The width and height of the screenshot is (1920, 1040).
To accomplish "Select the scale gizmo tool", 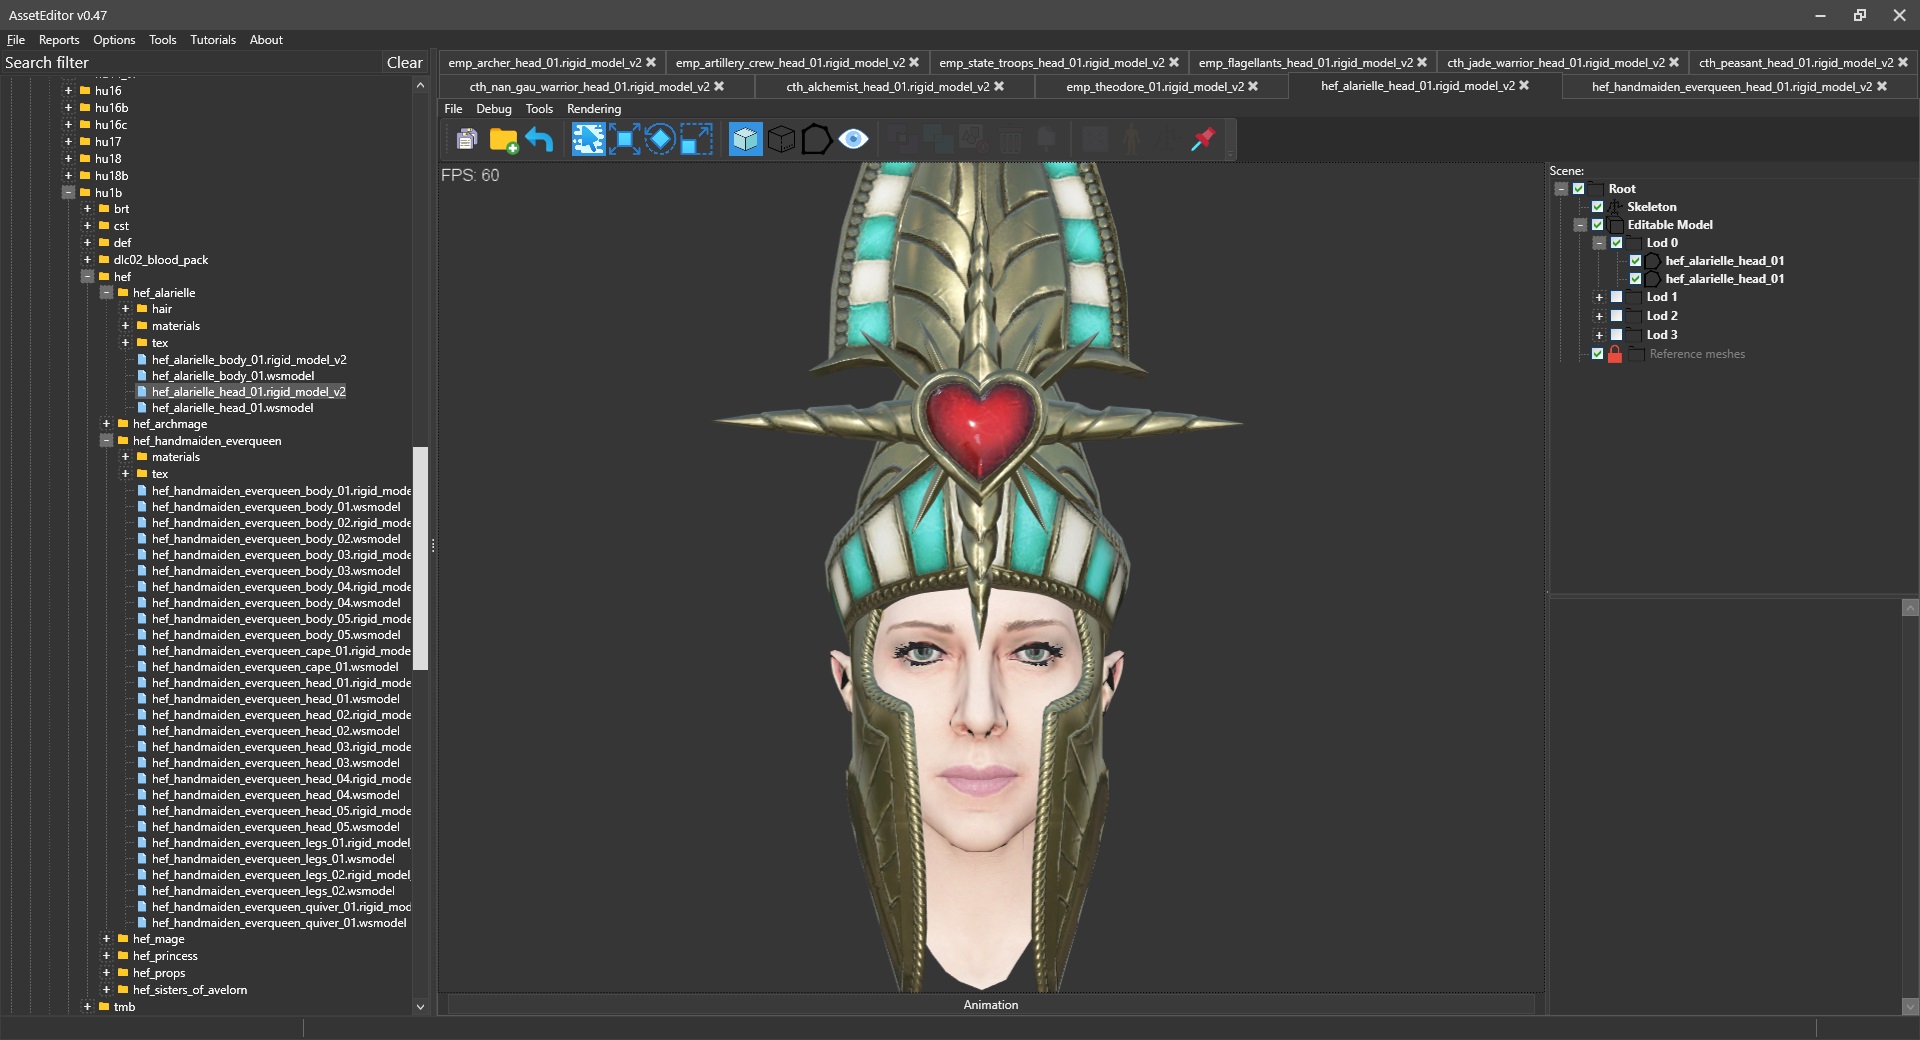I will pyautogui.click(x=696, y=140).
